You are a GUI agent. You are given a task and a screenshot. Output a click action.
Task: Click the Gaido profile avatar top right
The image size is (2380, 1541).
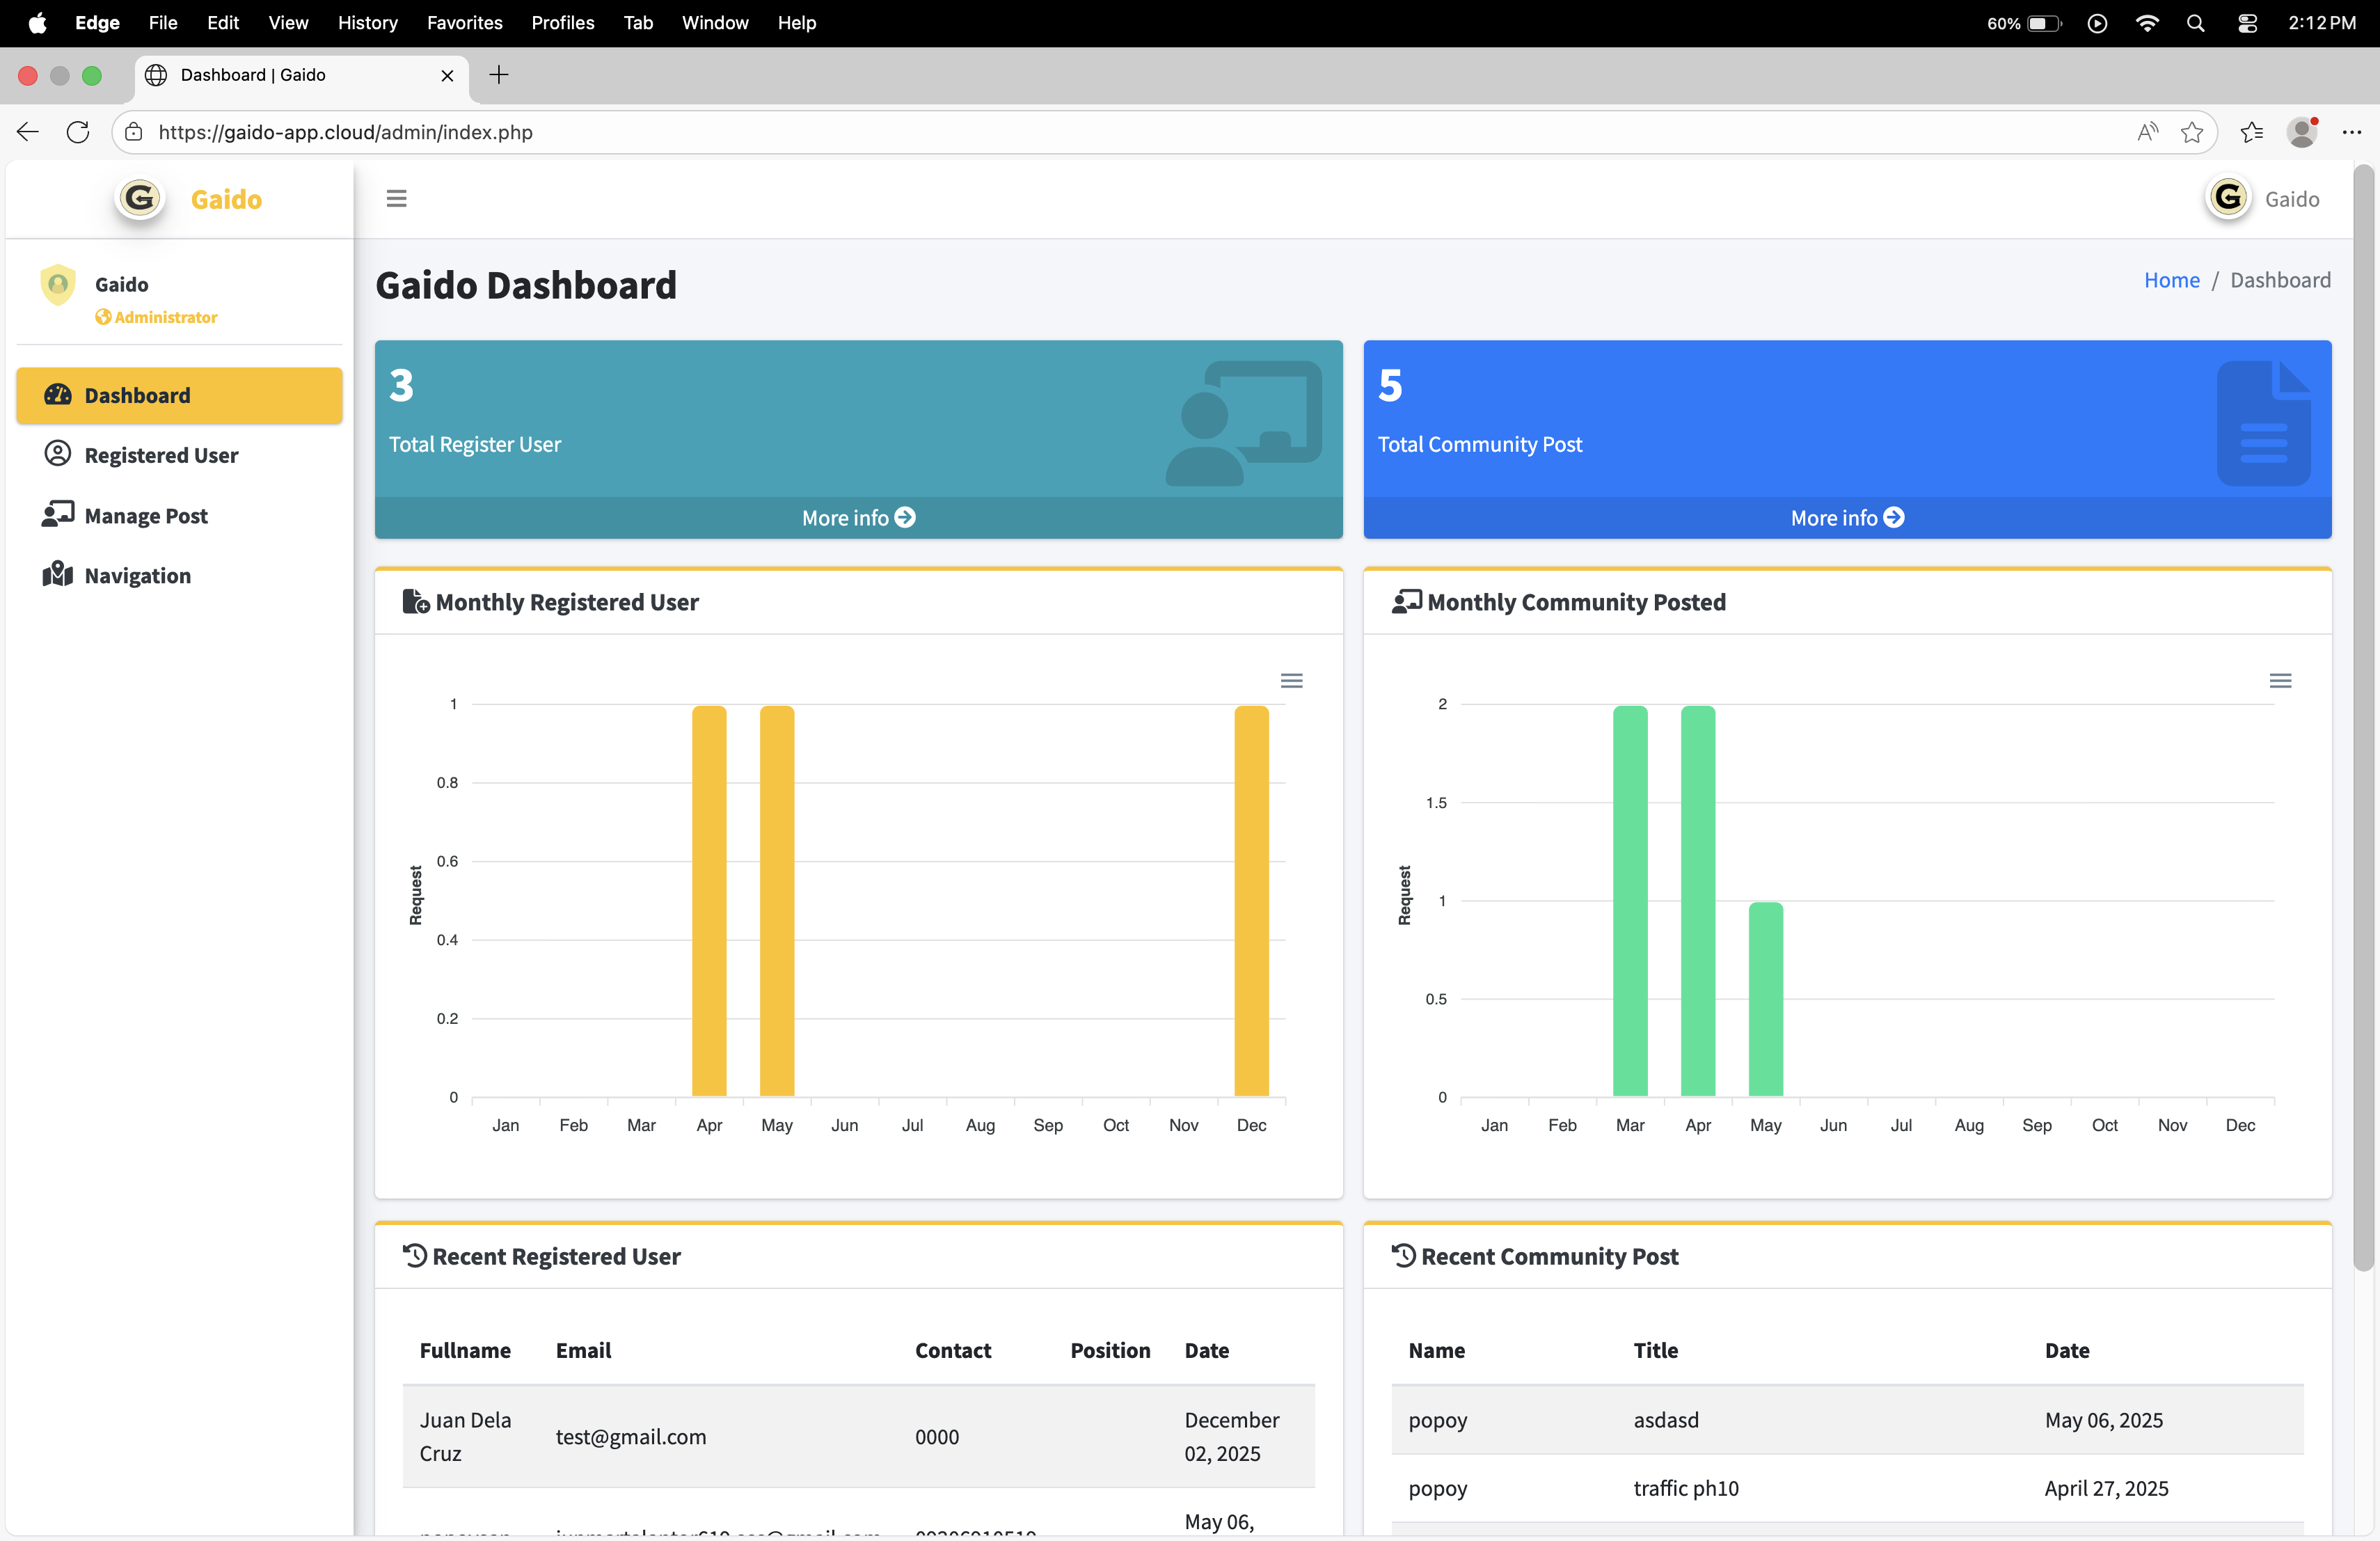point(2229,198)
